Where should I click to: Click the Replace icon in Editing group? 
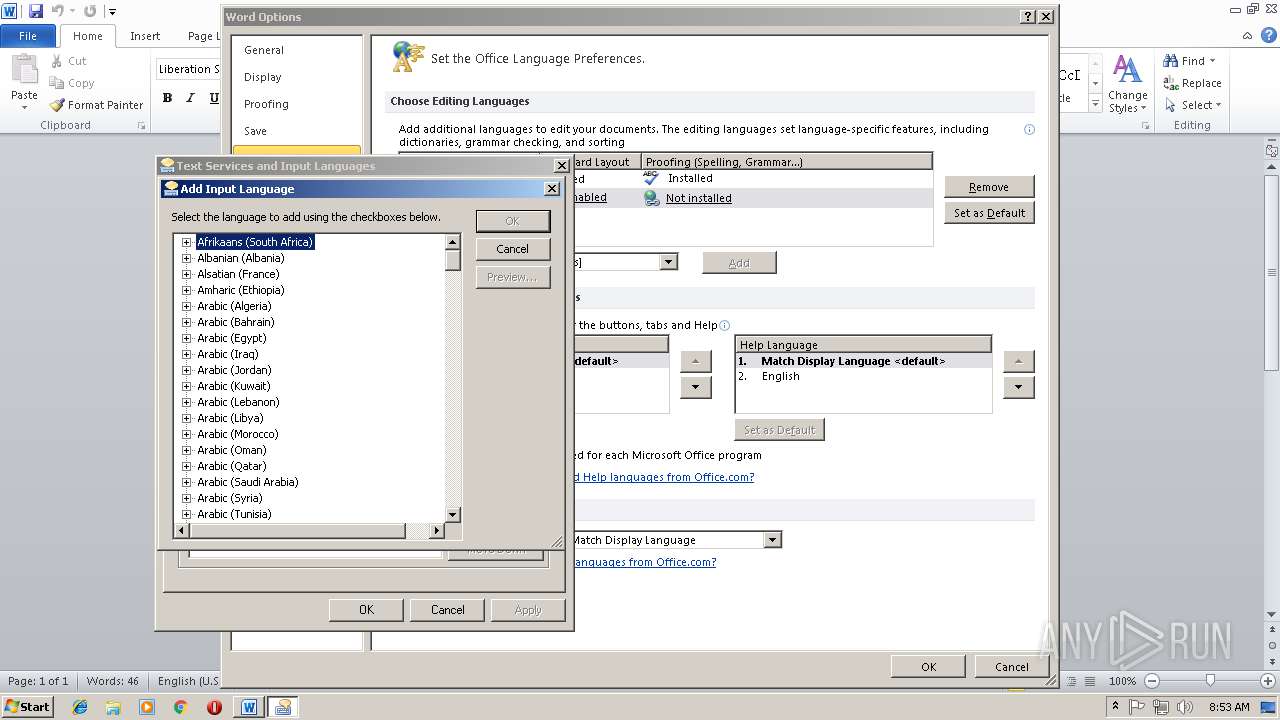(x=1170, y=83)
